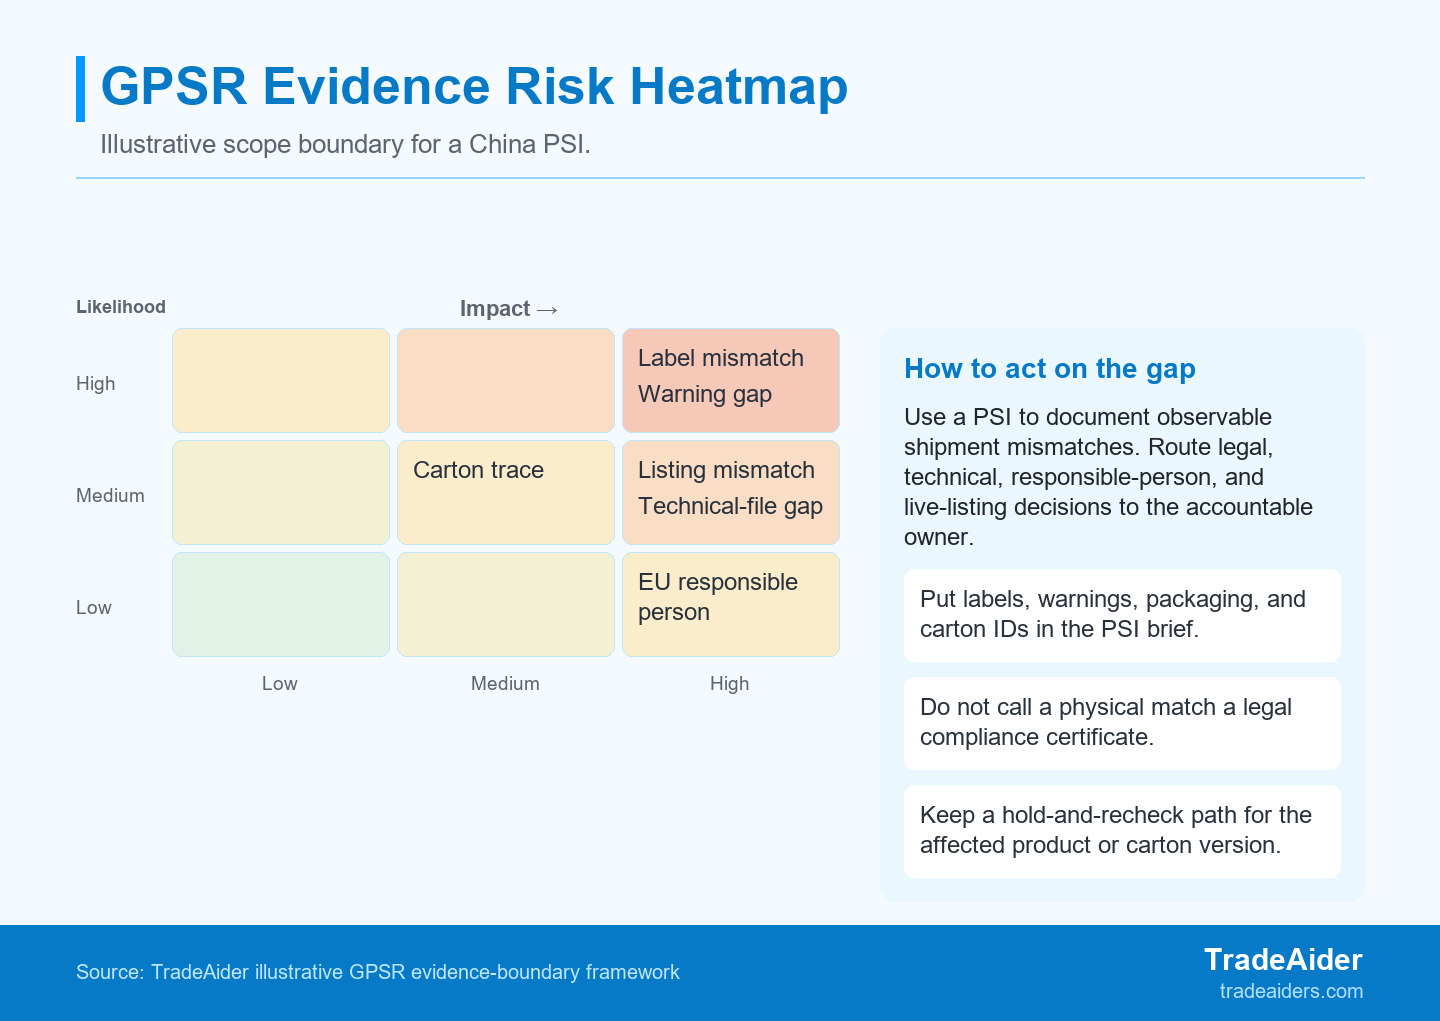
Task: Click the green low-likelihood low-impact cell
Action: 281,604
